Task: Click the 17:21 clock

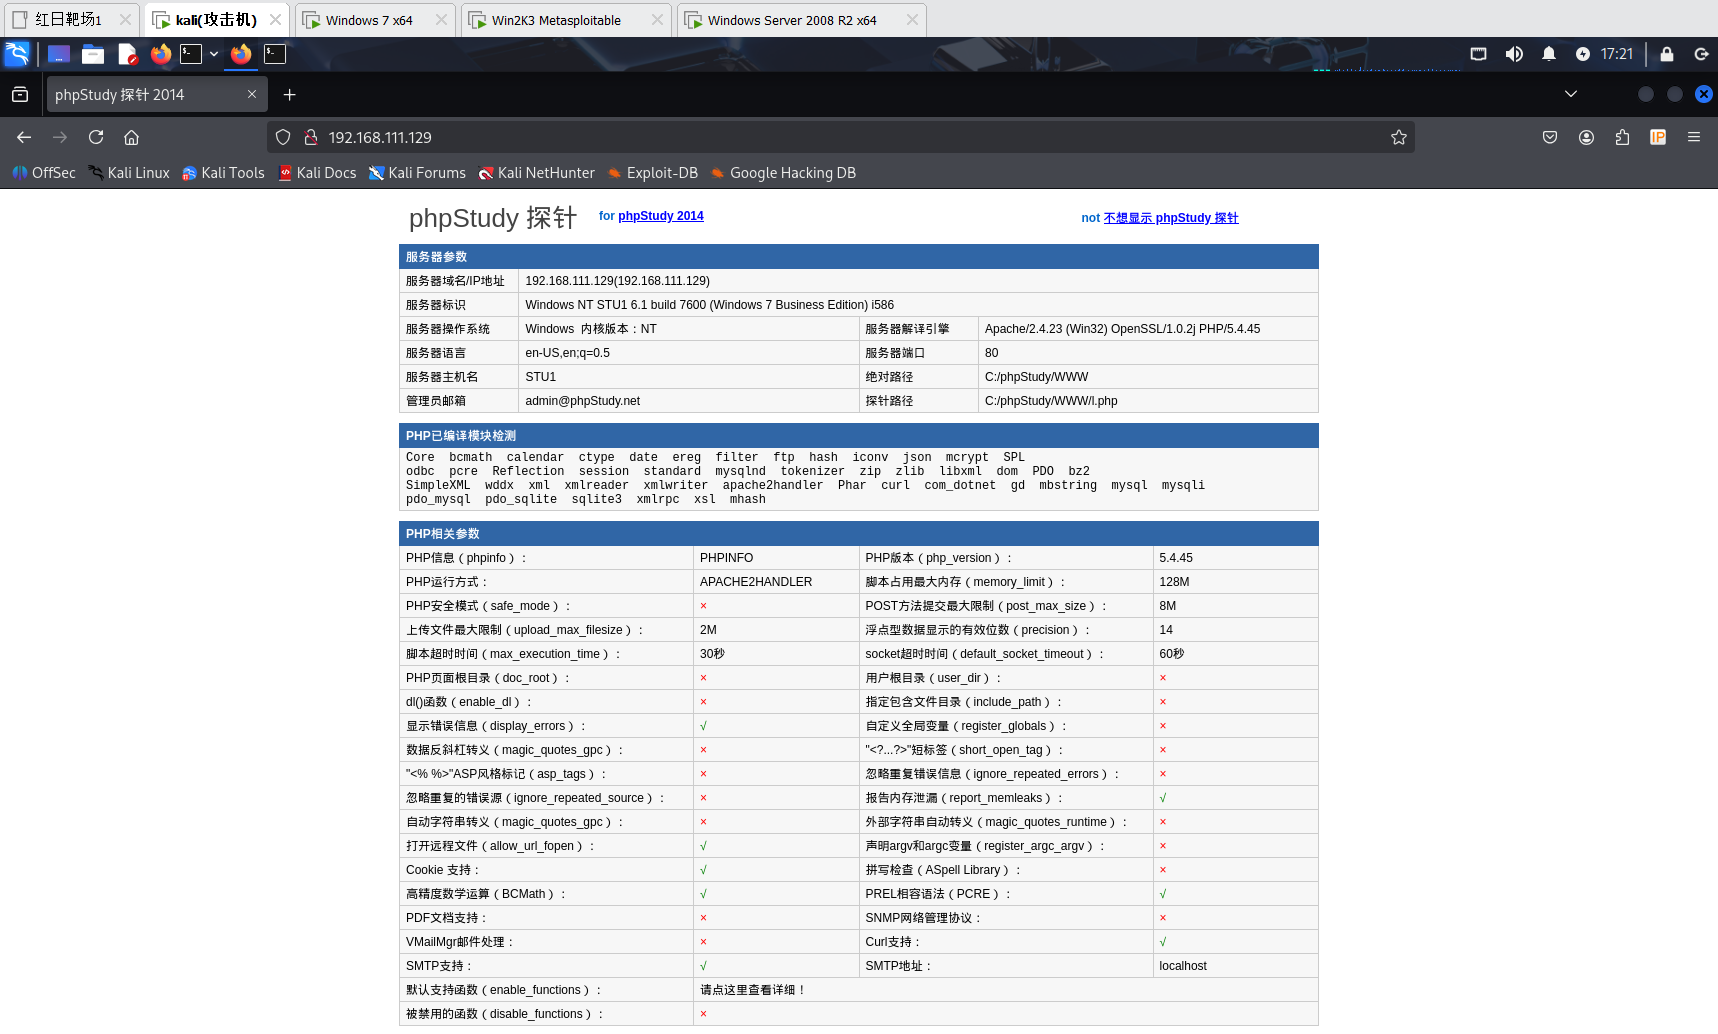Action: (1617, 54)
